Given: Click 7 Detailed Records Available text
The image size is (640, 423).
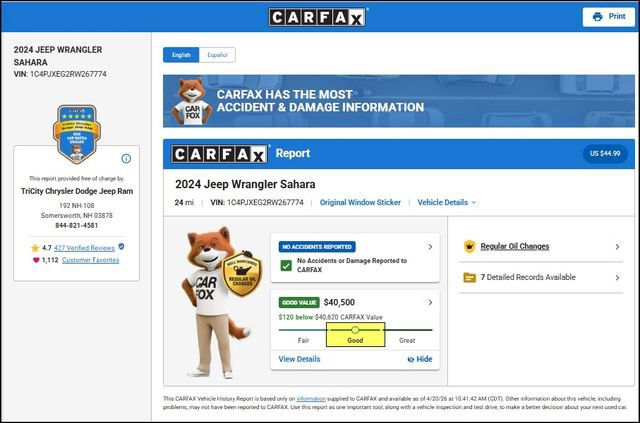Looking at the screenshot, I should [x=528, y=277].
